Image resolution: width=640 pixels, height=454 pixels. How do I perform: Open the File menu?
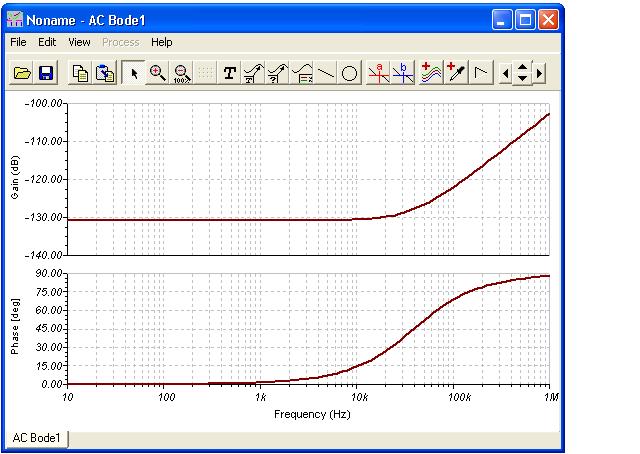[x=18, y=42]
